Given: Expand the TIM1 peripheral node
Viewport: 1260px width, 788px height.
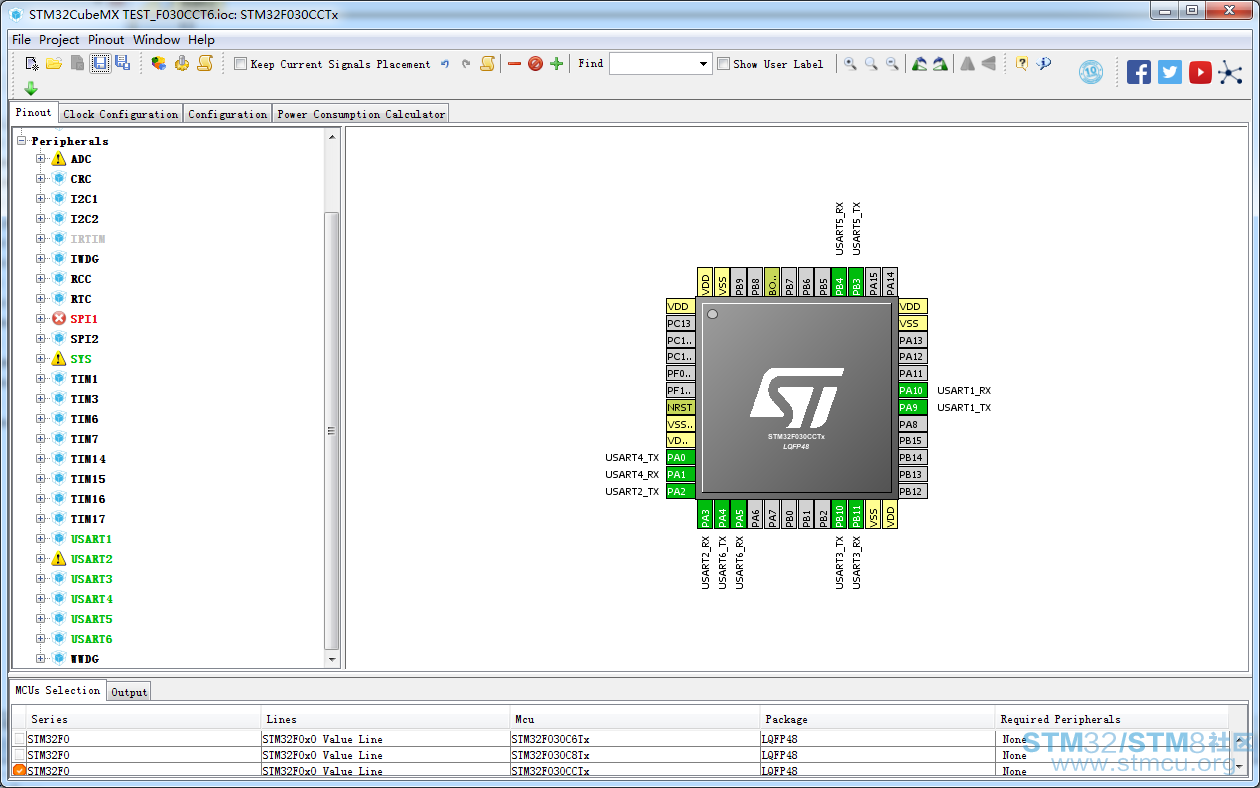Looking at the screenshot, I should 41,379.
